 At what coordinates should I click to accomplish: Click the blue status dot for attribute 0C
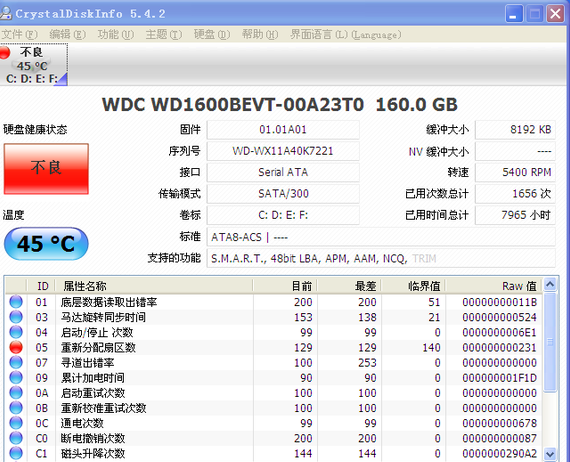tap(16, 423)
